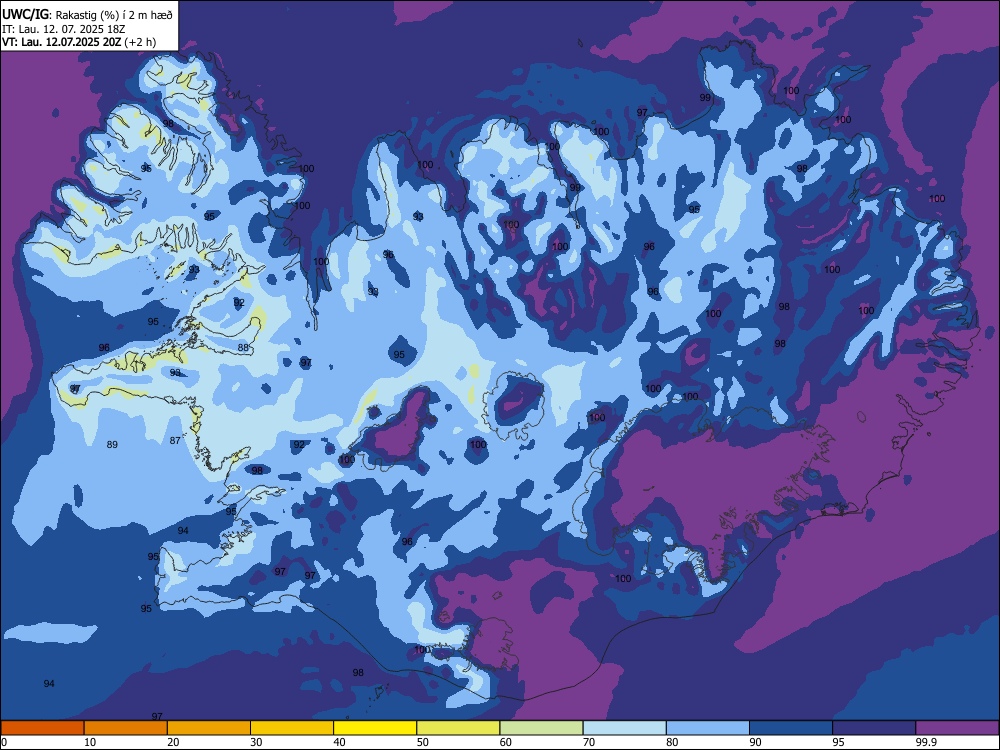The width and height of the screenshot is (1000, 750).
Task: Click the 'VT: Lau. 12.07.2025 20Z (+2 h)' line
Action: click(79, 43)
